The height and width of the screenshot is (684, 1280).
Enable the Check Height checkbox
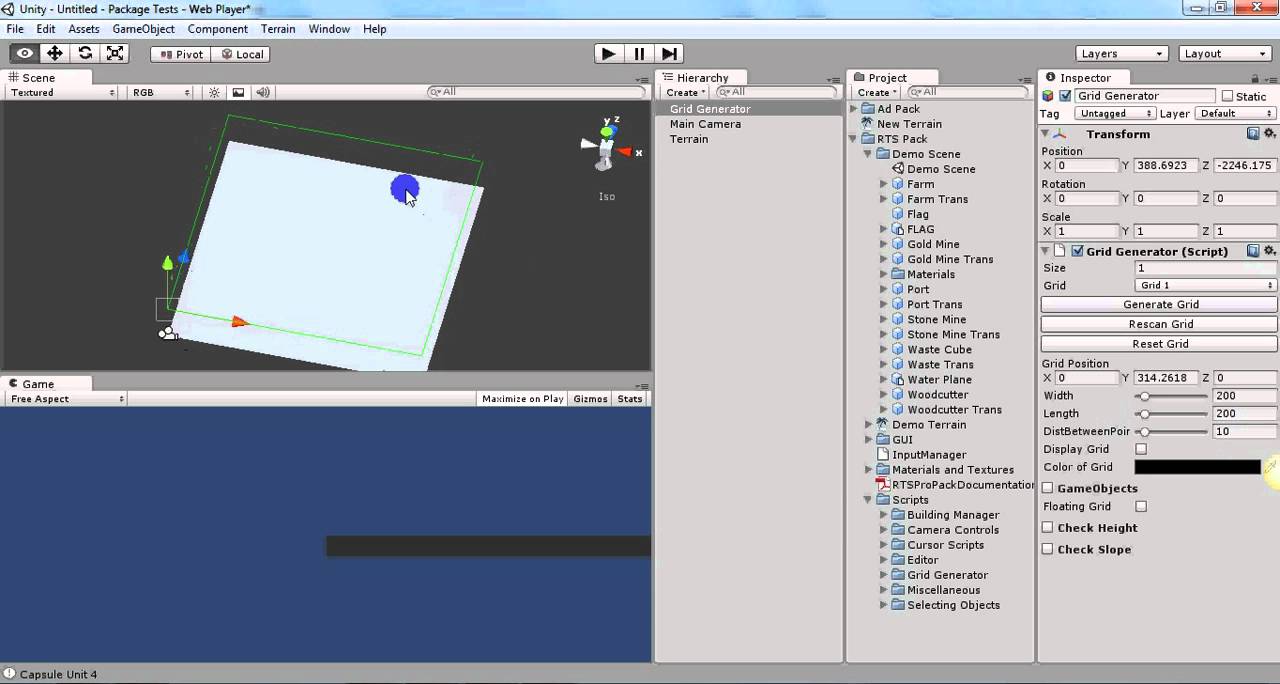coord(1048,527)
